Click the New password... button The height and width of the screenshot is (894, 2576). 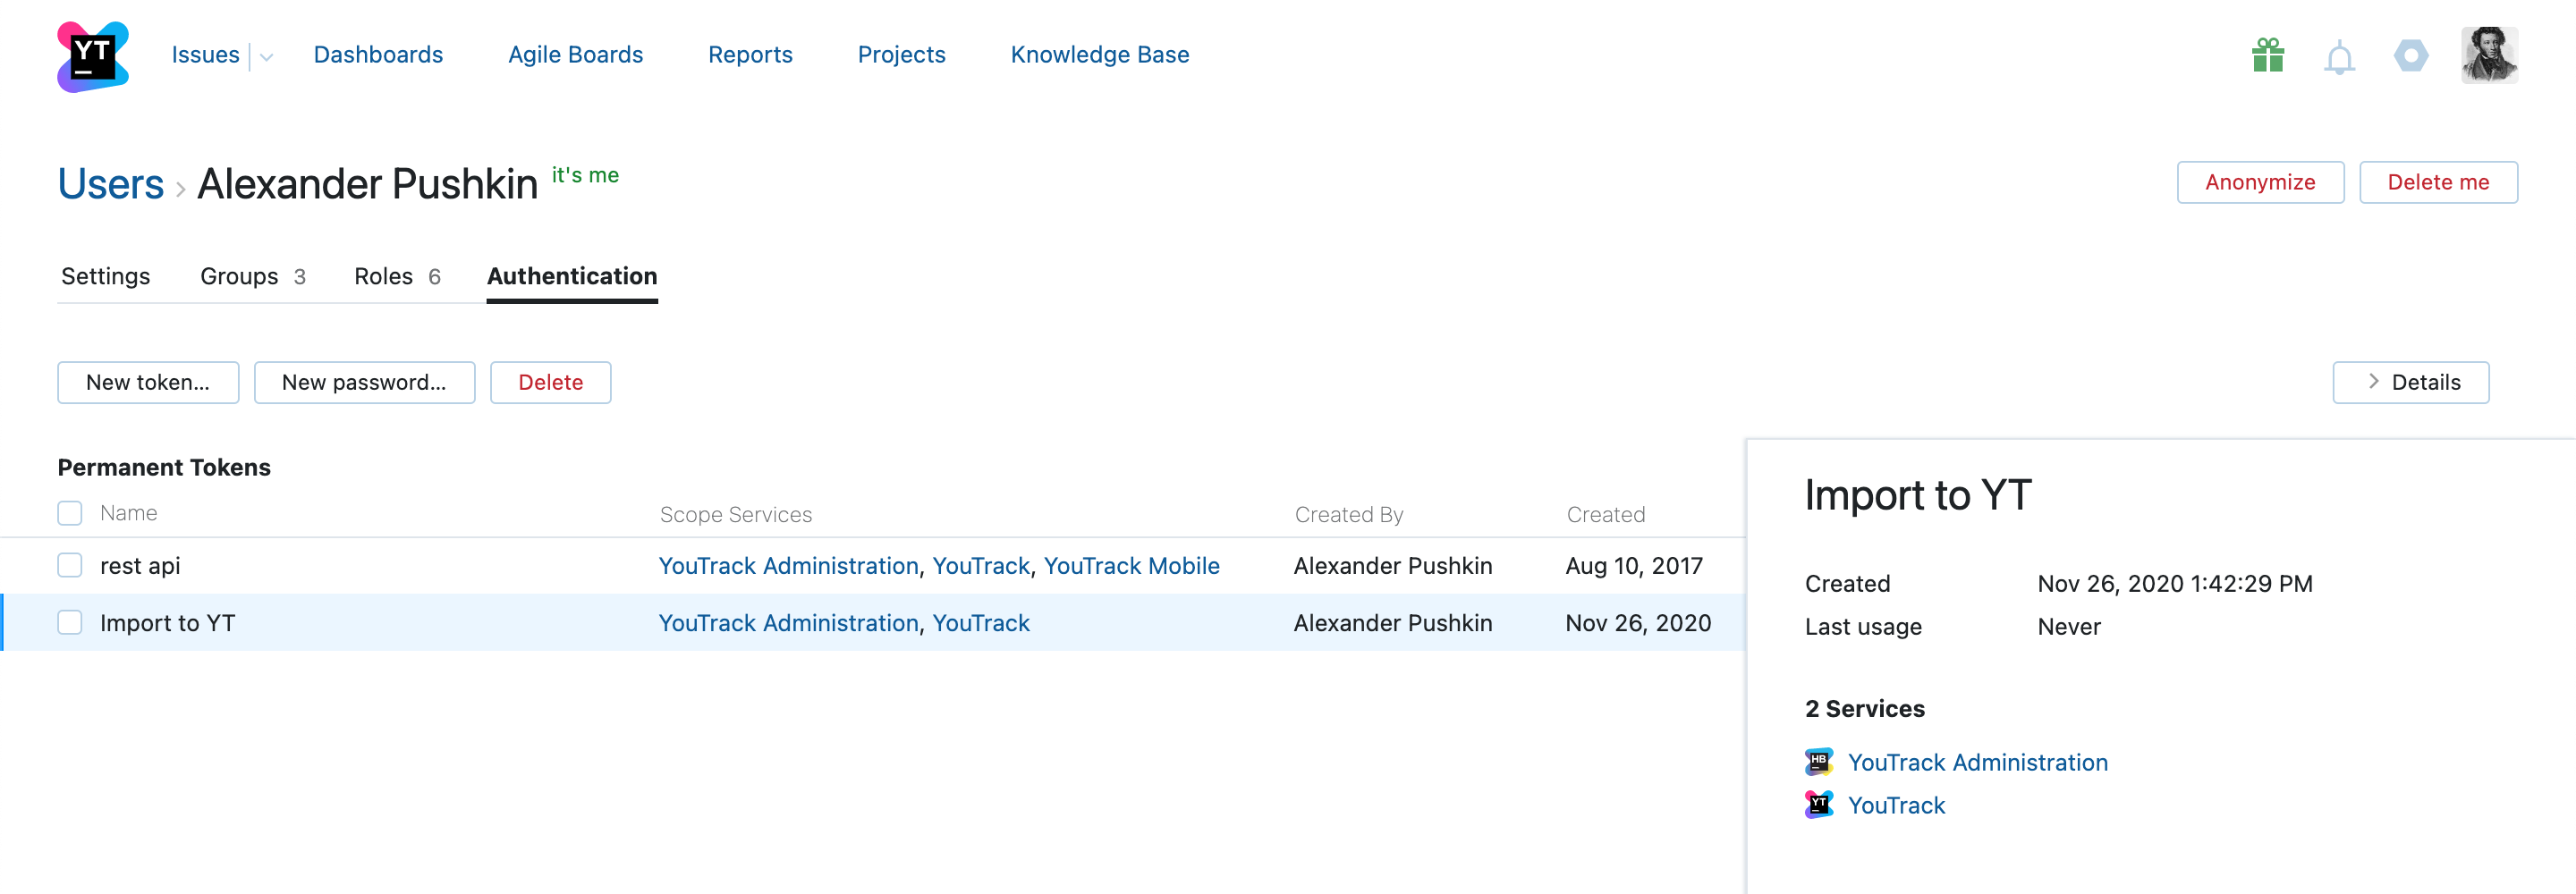click(x=364, y=382)
